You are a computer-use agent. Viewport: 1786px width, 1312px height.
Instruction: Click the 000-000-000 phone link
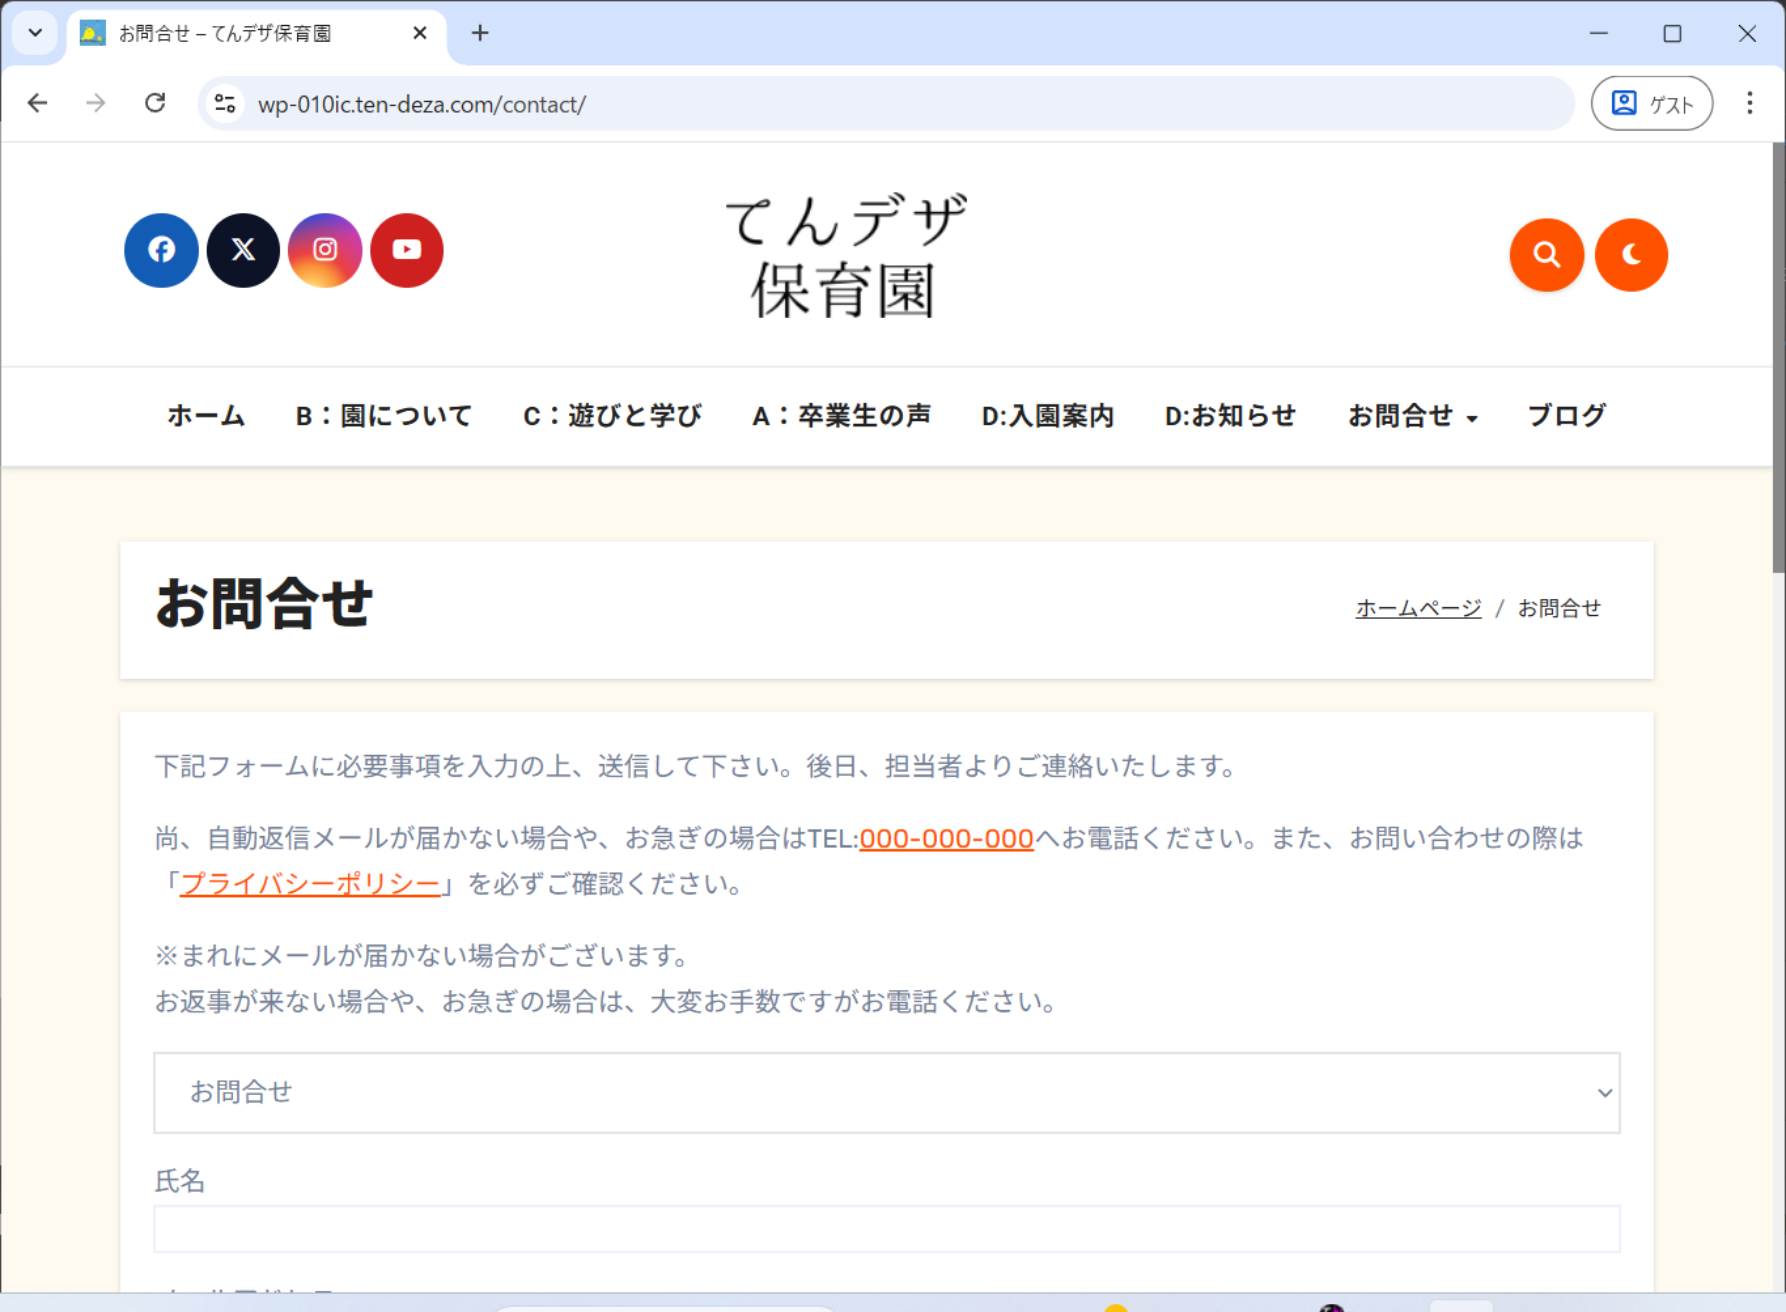946,838
